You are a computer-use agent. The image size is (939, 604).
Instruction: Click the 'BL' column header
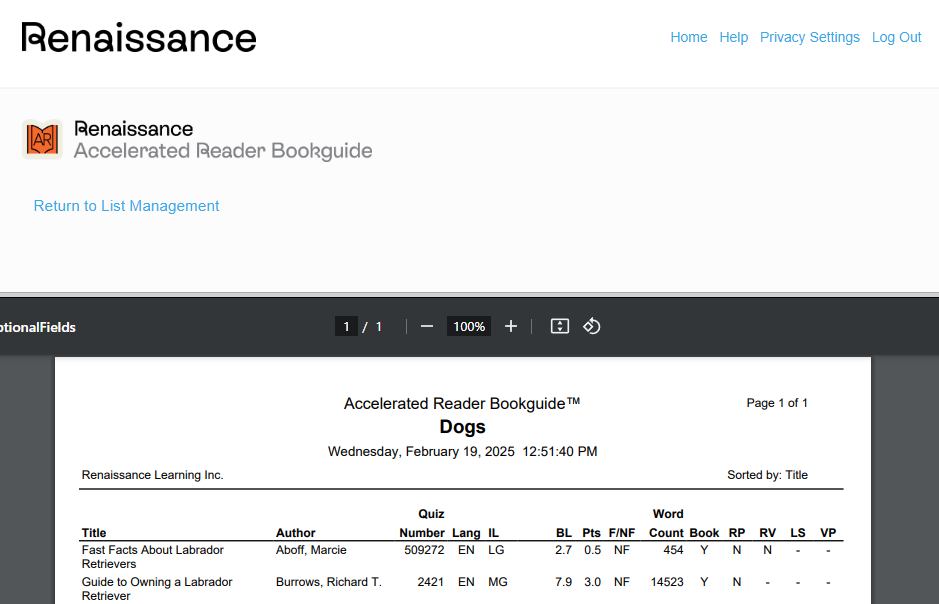pos(564,533)
